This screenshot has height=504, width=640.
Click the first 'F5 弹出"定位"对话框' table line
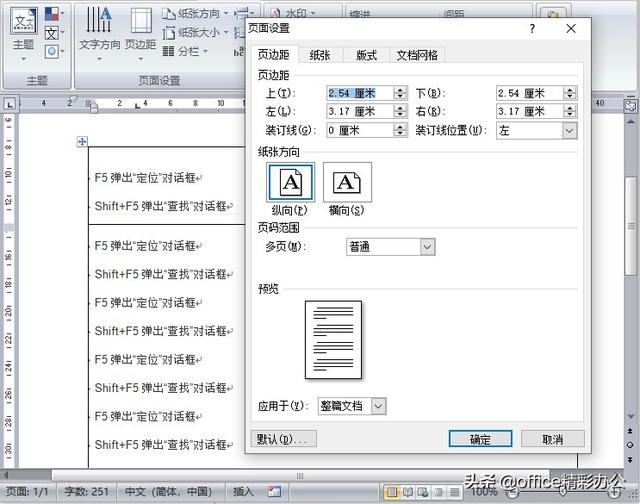click(x=148, y=178)
